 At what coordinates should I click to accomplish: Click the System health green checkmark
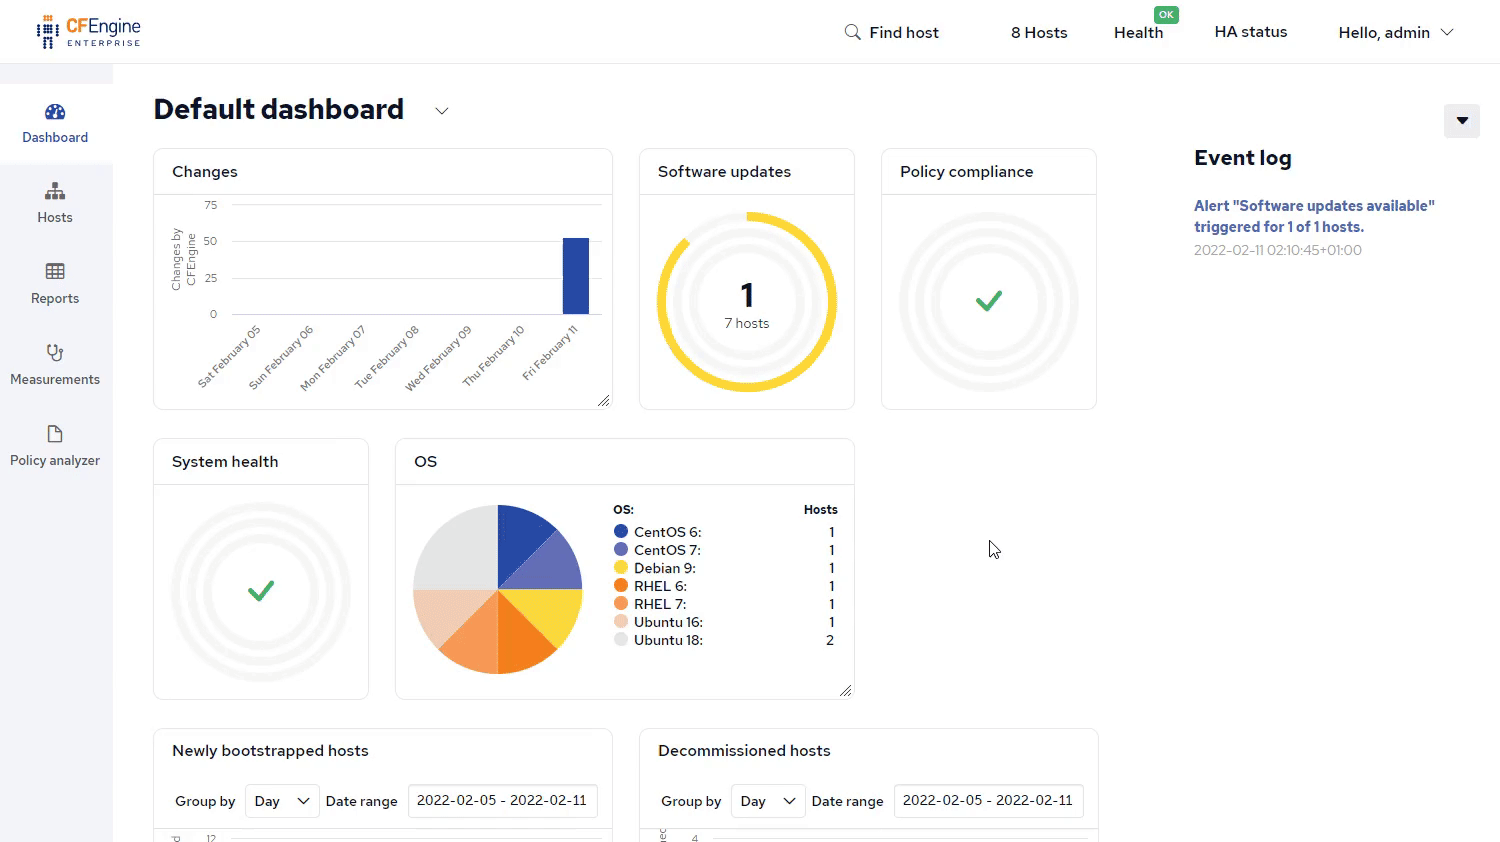coord(261,591)
